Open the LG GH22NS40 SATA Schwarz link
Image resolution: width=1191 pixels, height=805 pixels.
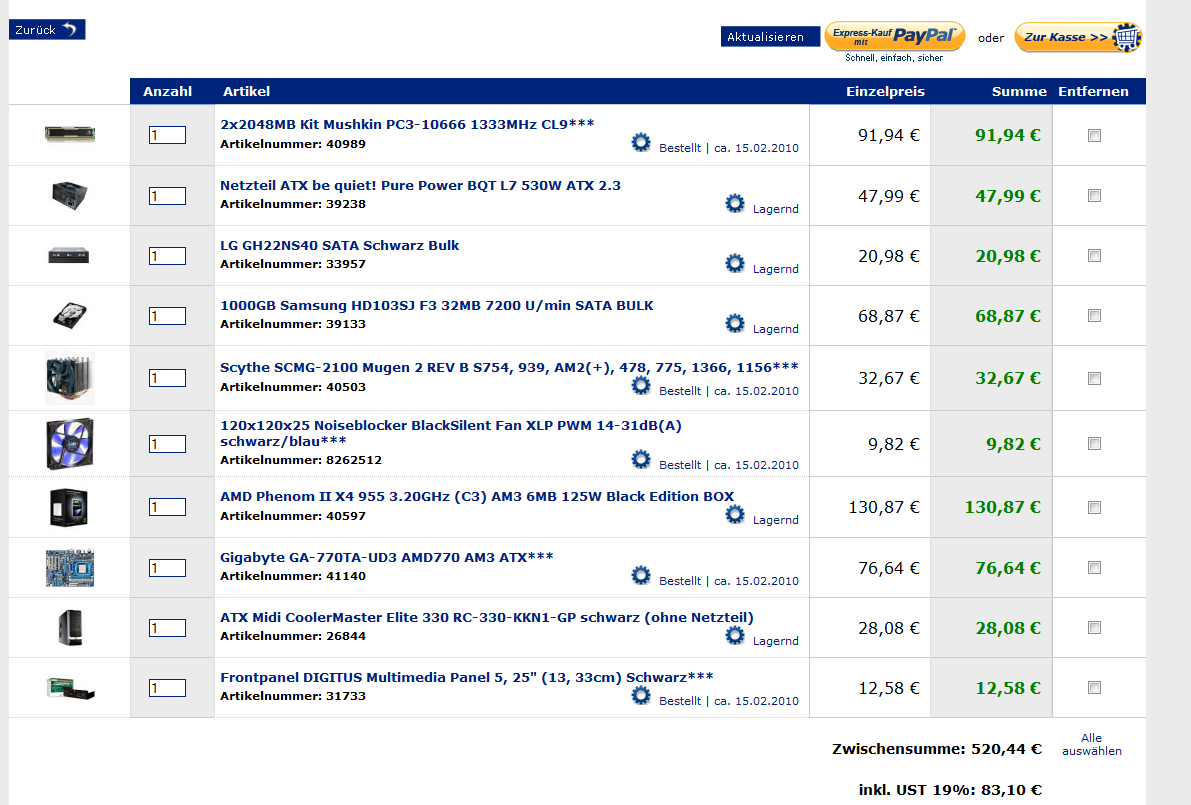[340, 245]
